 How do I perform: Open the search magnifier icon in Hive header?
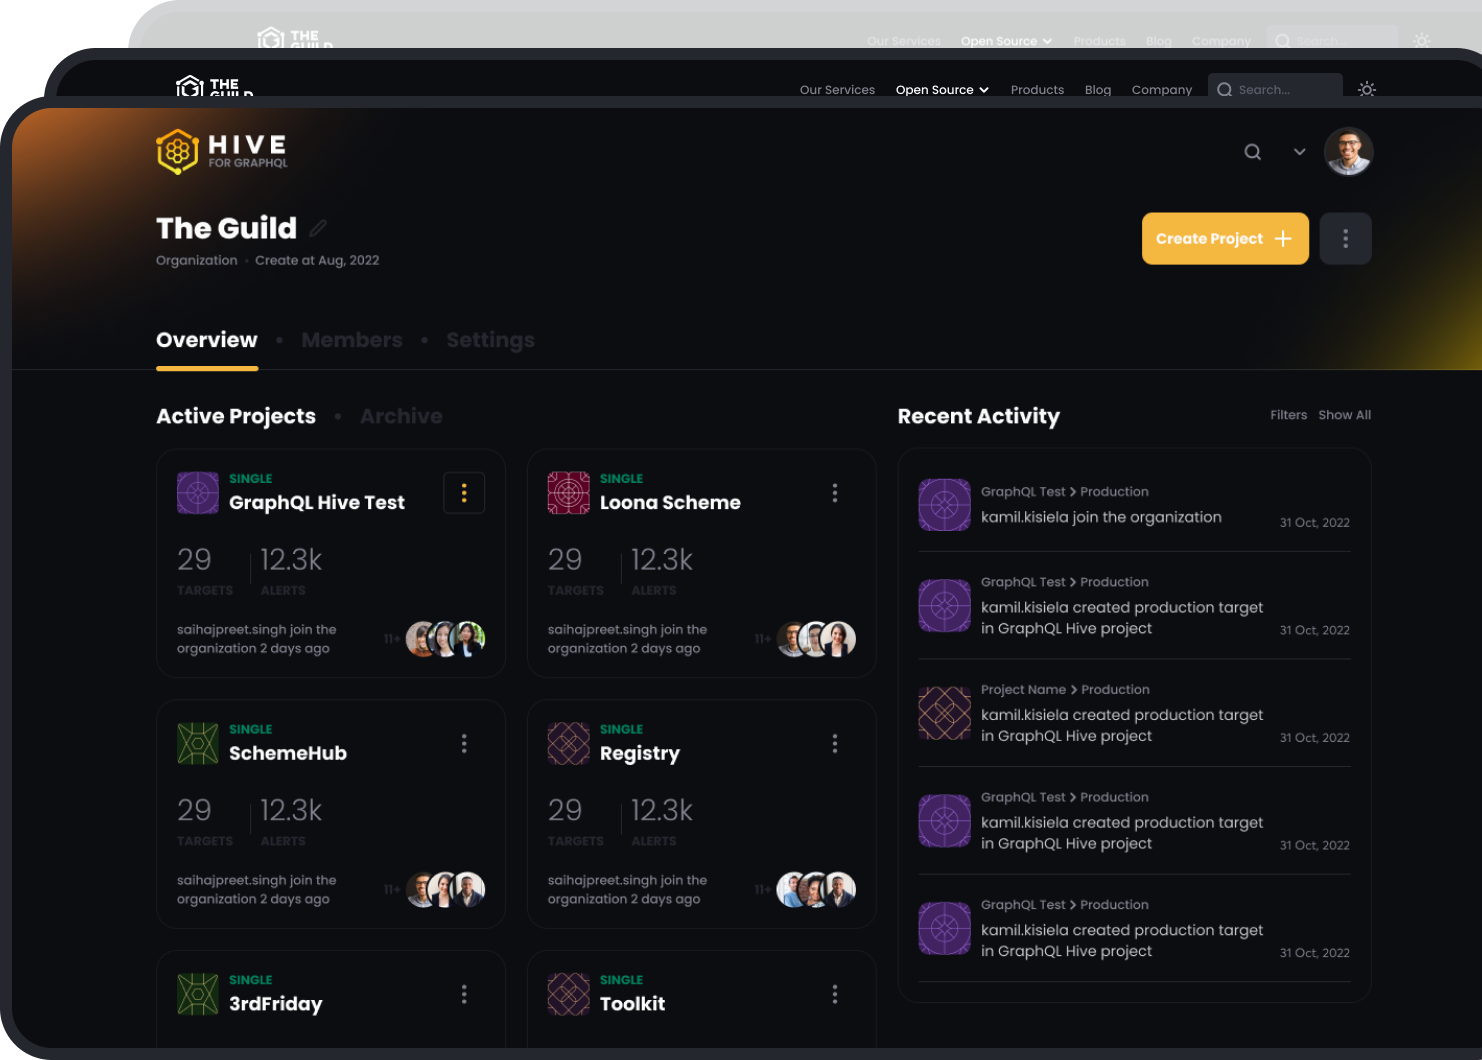pyautogui.click(x=1253, y=152)
